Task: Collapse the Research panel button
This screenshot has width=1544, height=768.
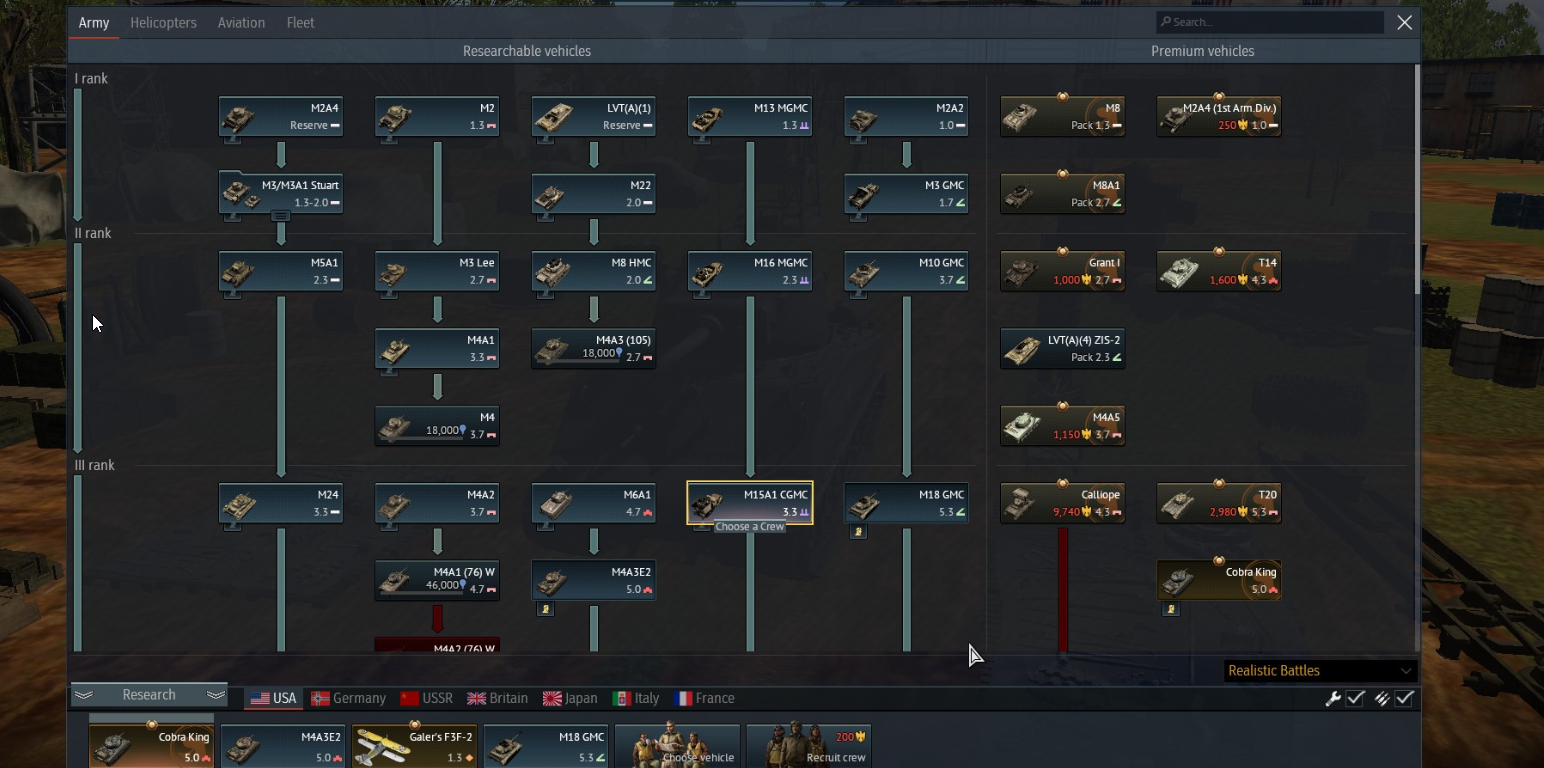Action: pos(149,695)
